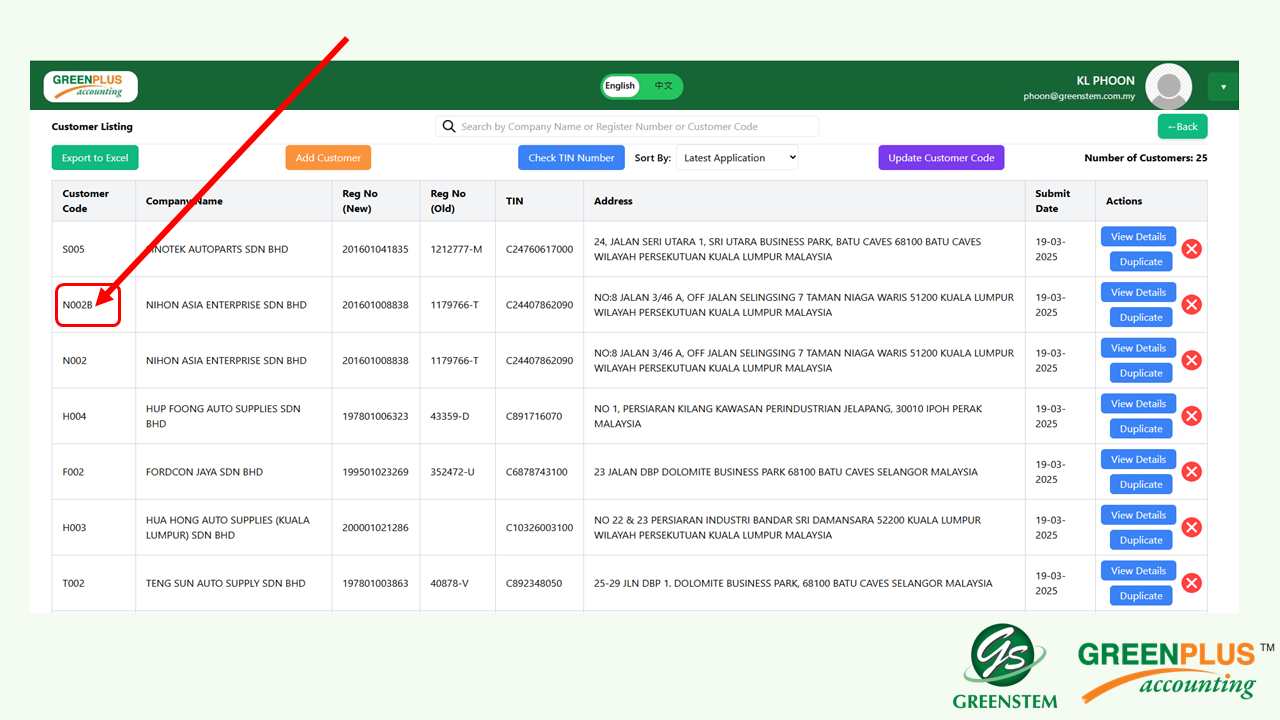Switch language to 中文
The width and height of the screenshot is (1280, 720).
pos(663,86)
